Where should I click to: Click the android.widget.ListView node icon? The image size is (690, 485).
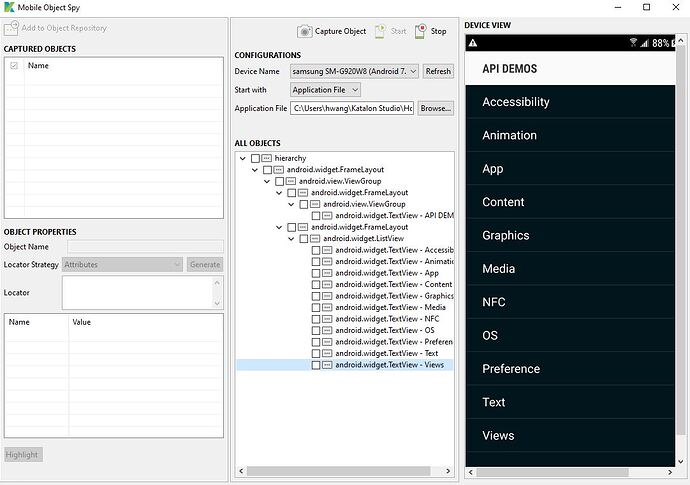pos(316,238)
